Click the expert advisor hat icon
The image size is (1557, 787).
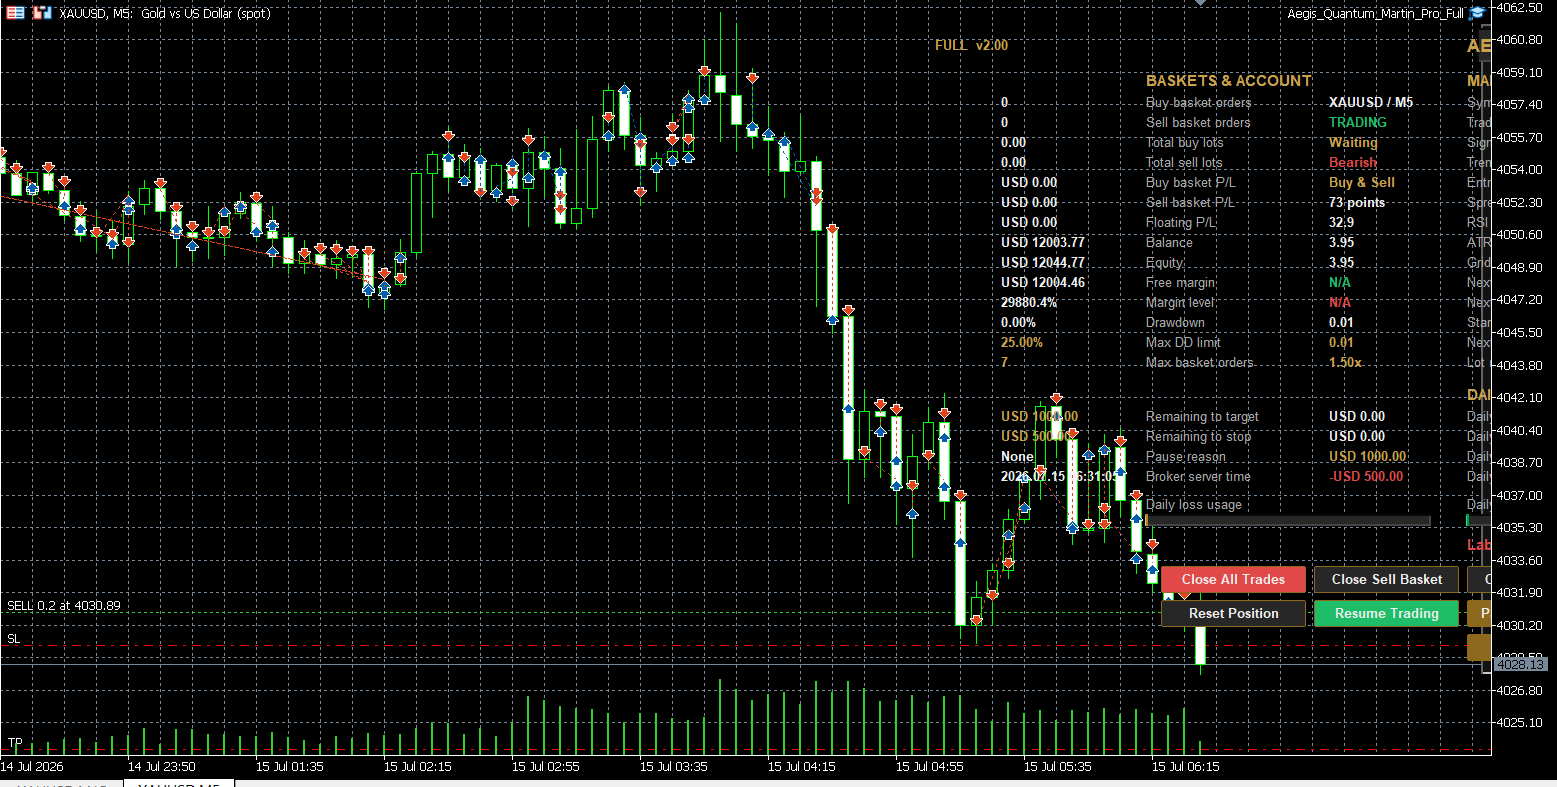pyautogui.click(x=1477, y=13)
